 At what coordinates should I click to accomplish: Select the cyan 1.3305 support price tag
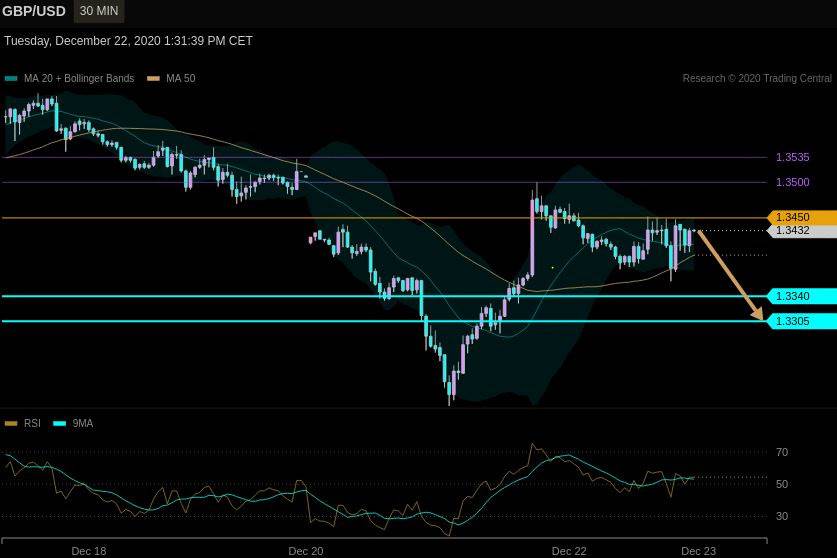pyautogui.click(x=802, y=321)
